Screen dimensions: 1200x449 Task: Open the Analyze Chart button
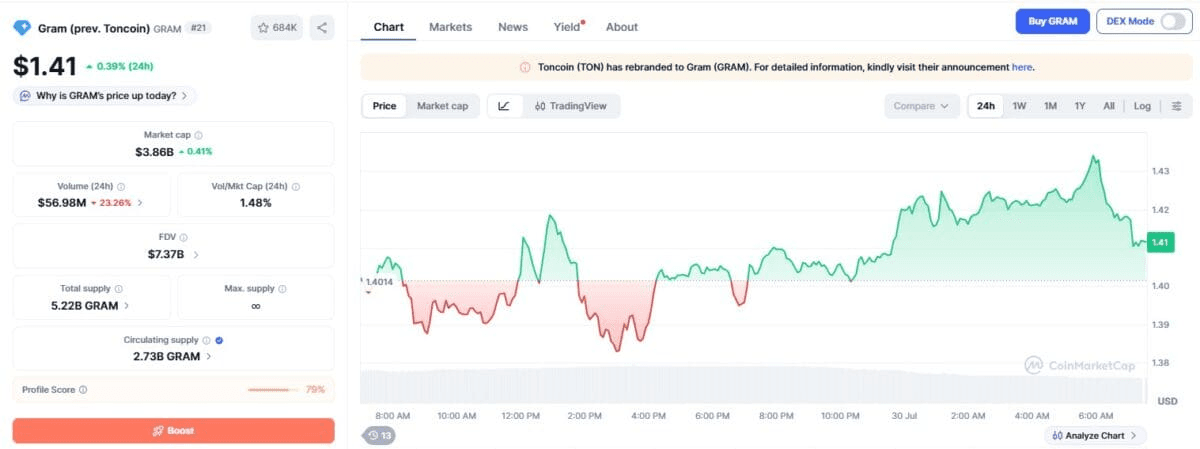(1095, 435)
